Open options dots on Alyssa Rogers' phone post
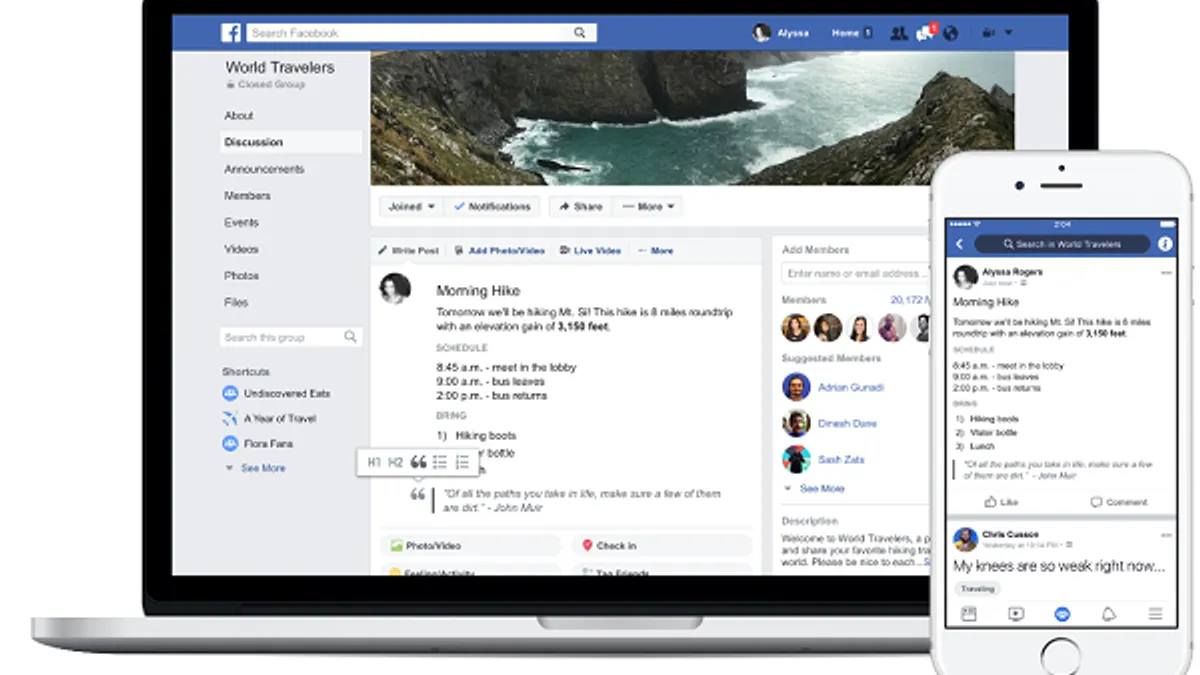 (x=1166, y=272)
